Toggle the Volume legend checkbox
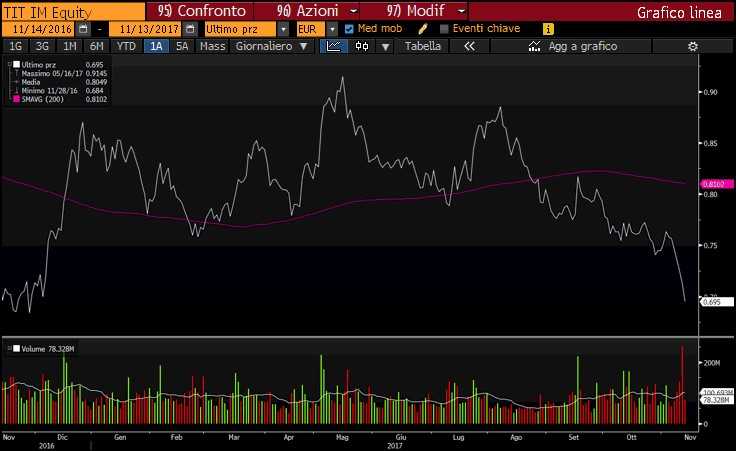Viewport: 736px width, 451px height. [16, 349]
